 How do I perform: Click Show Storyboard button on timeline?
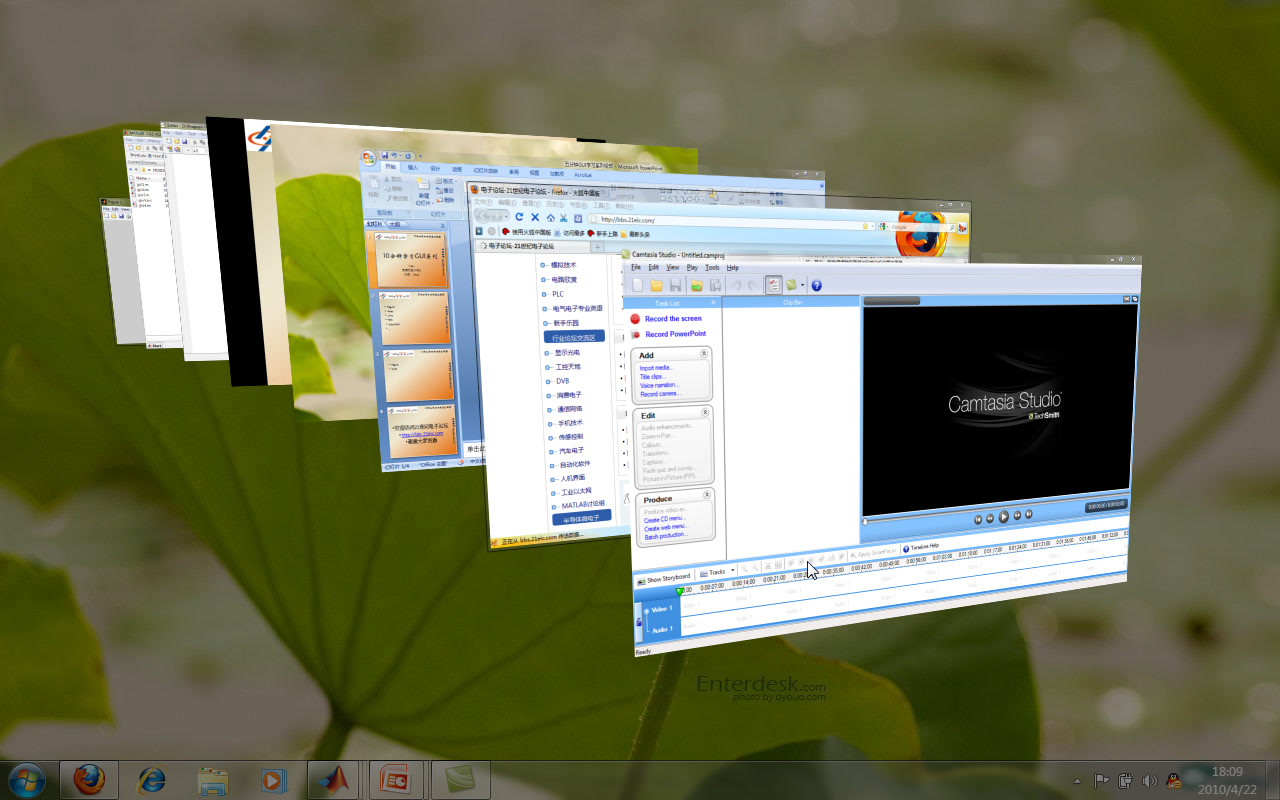click(x=663, y=578)
